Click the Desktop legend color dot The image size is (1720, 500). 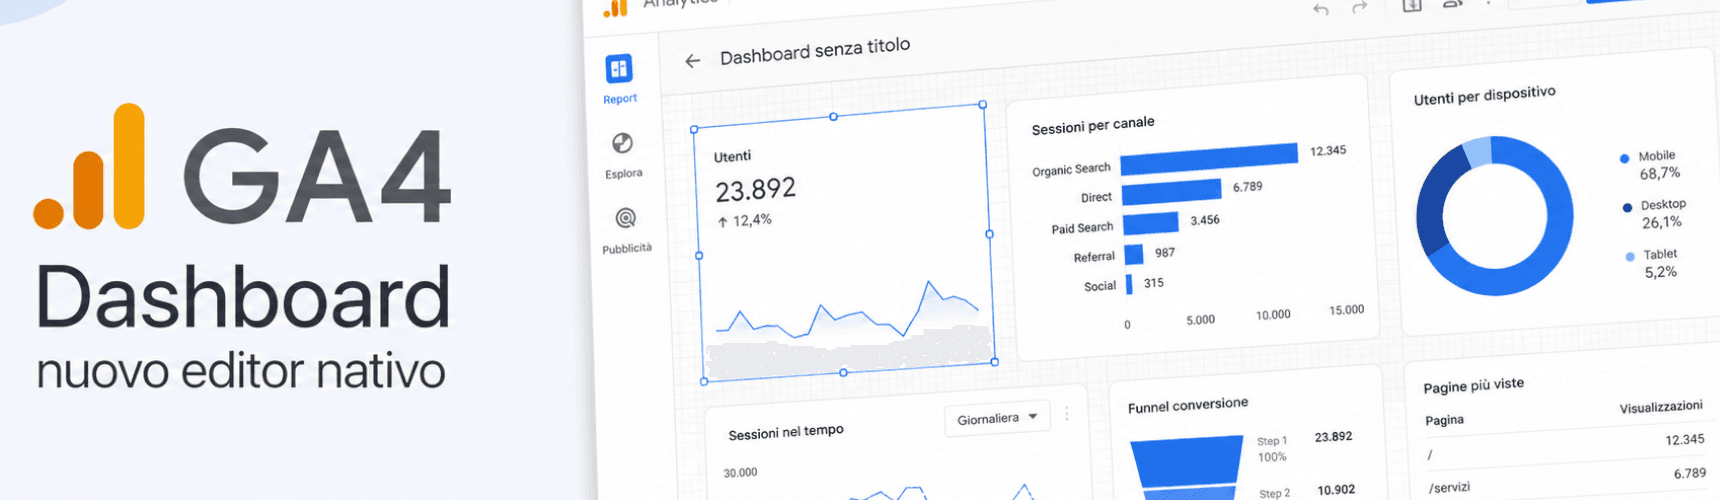pyautogui.click(x=1627, y=207)
